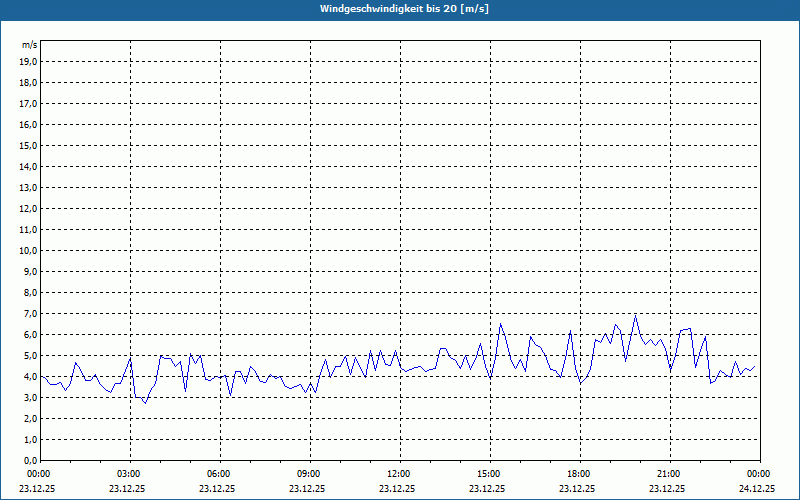
Task: Select the '18,0' y-axis label
Action: (29, 83)
